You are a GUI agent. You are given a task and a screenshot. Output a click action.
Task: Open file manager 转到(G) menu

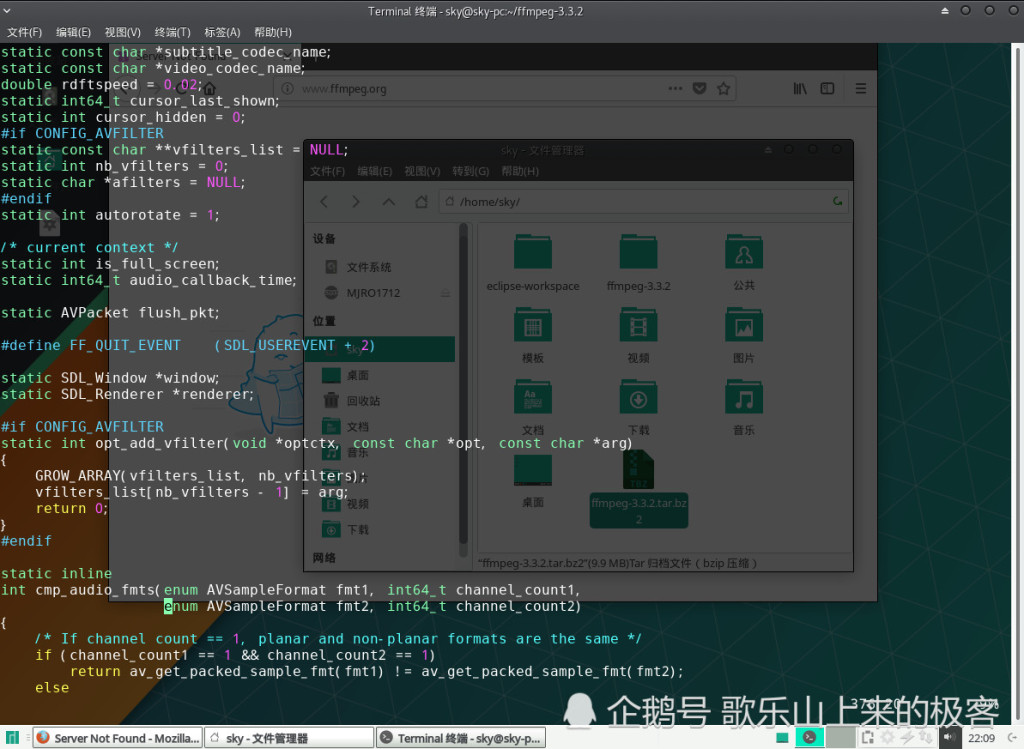[x=470, y=171]
